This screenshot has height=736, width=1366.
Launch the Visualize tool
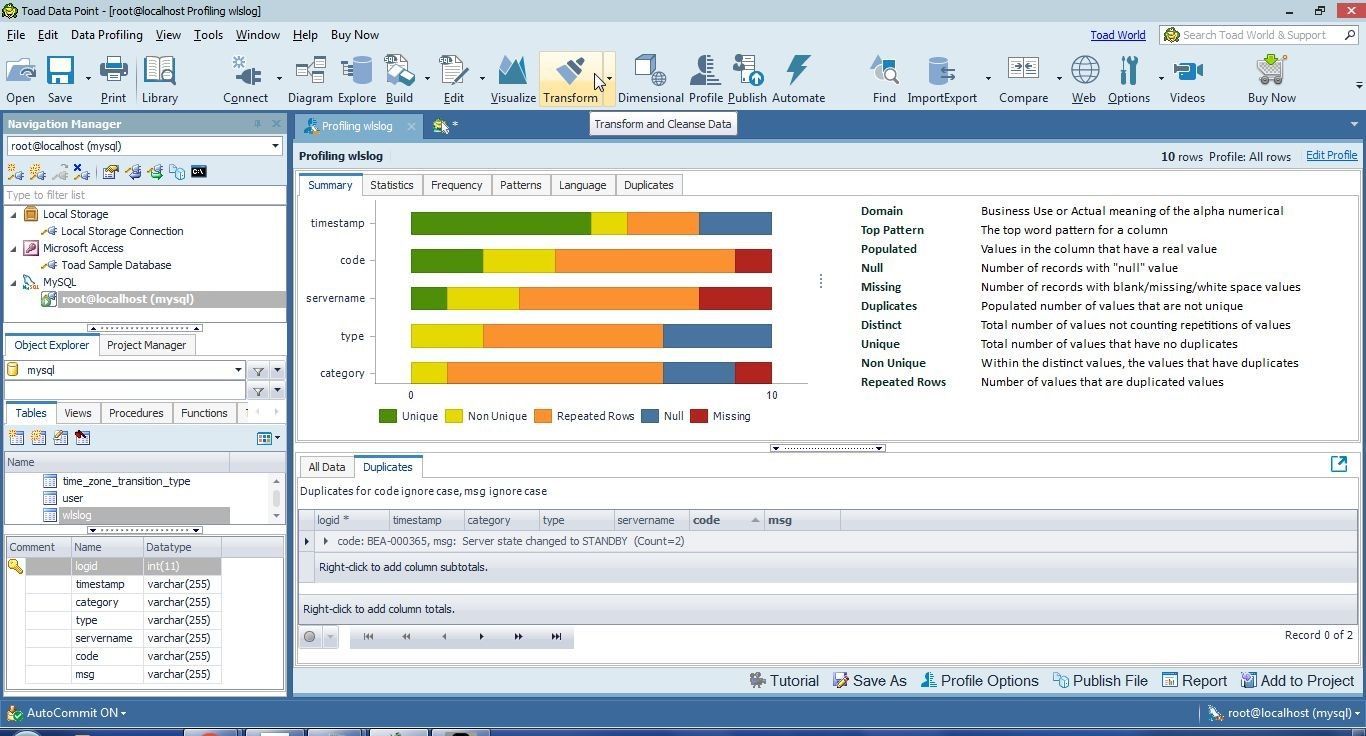(512, 79)
